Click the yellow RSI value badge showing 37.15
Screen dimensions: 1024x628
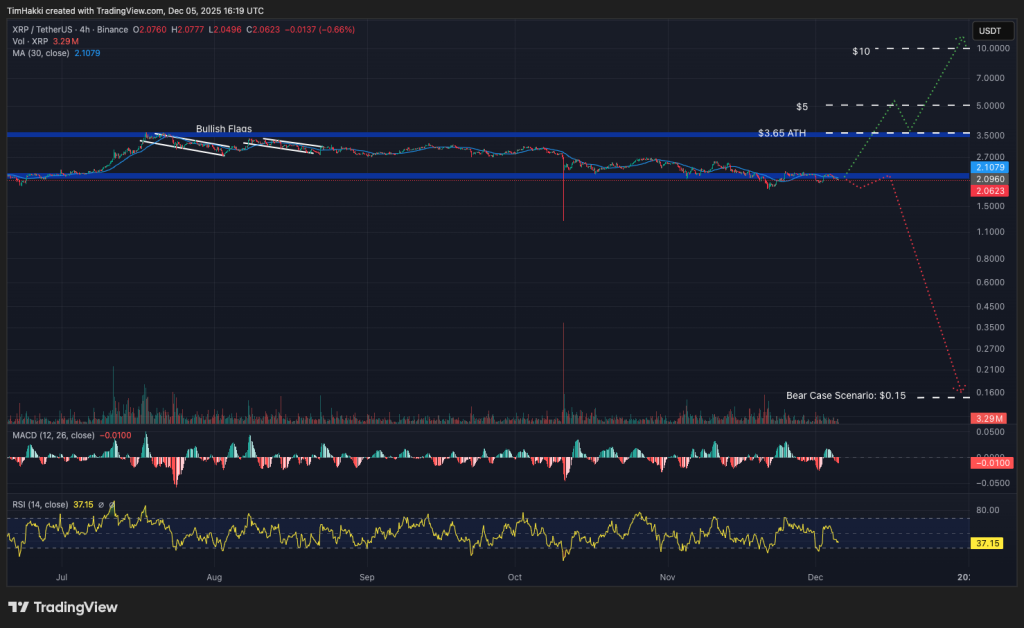(985, 544)
